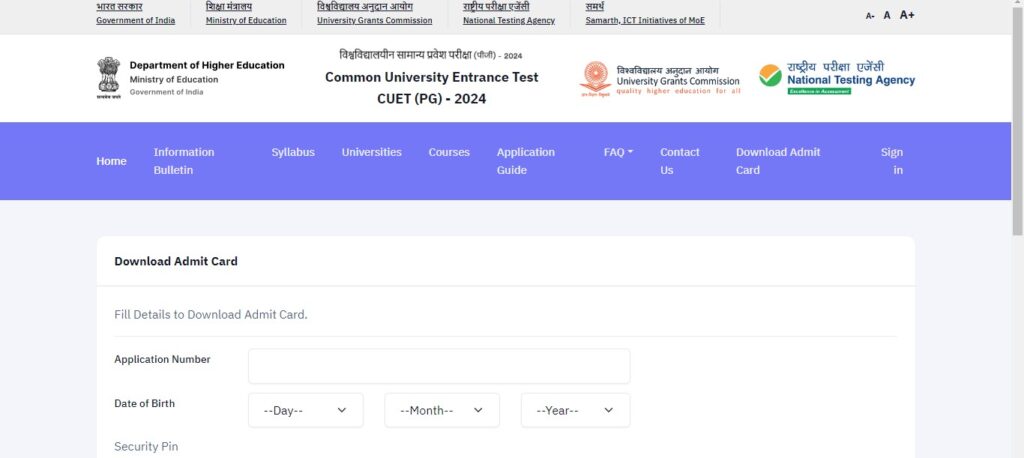The width and height of the screenshot is (1024, 458).
Task: Click the Government of India emblem logo
Action: click(x=108, y=78)
